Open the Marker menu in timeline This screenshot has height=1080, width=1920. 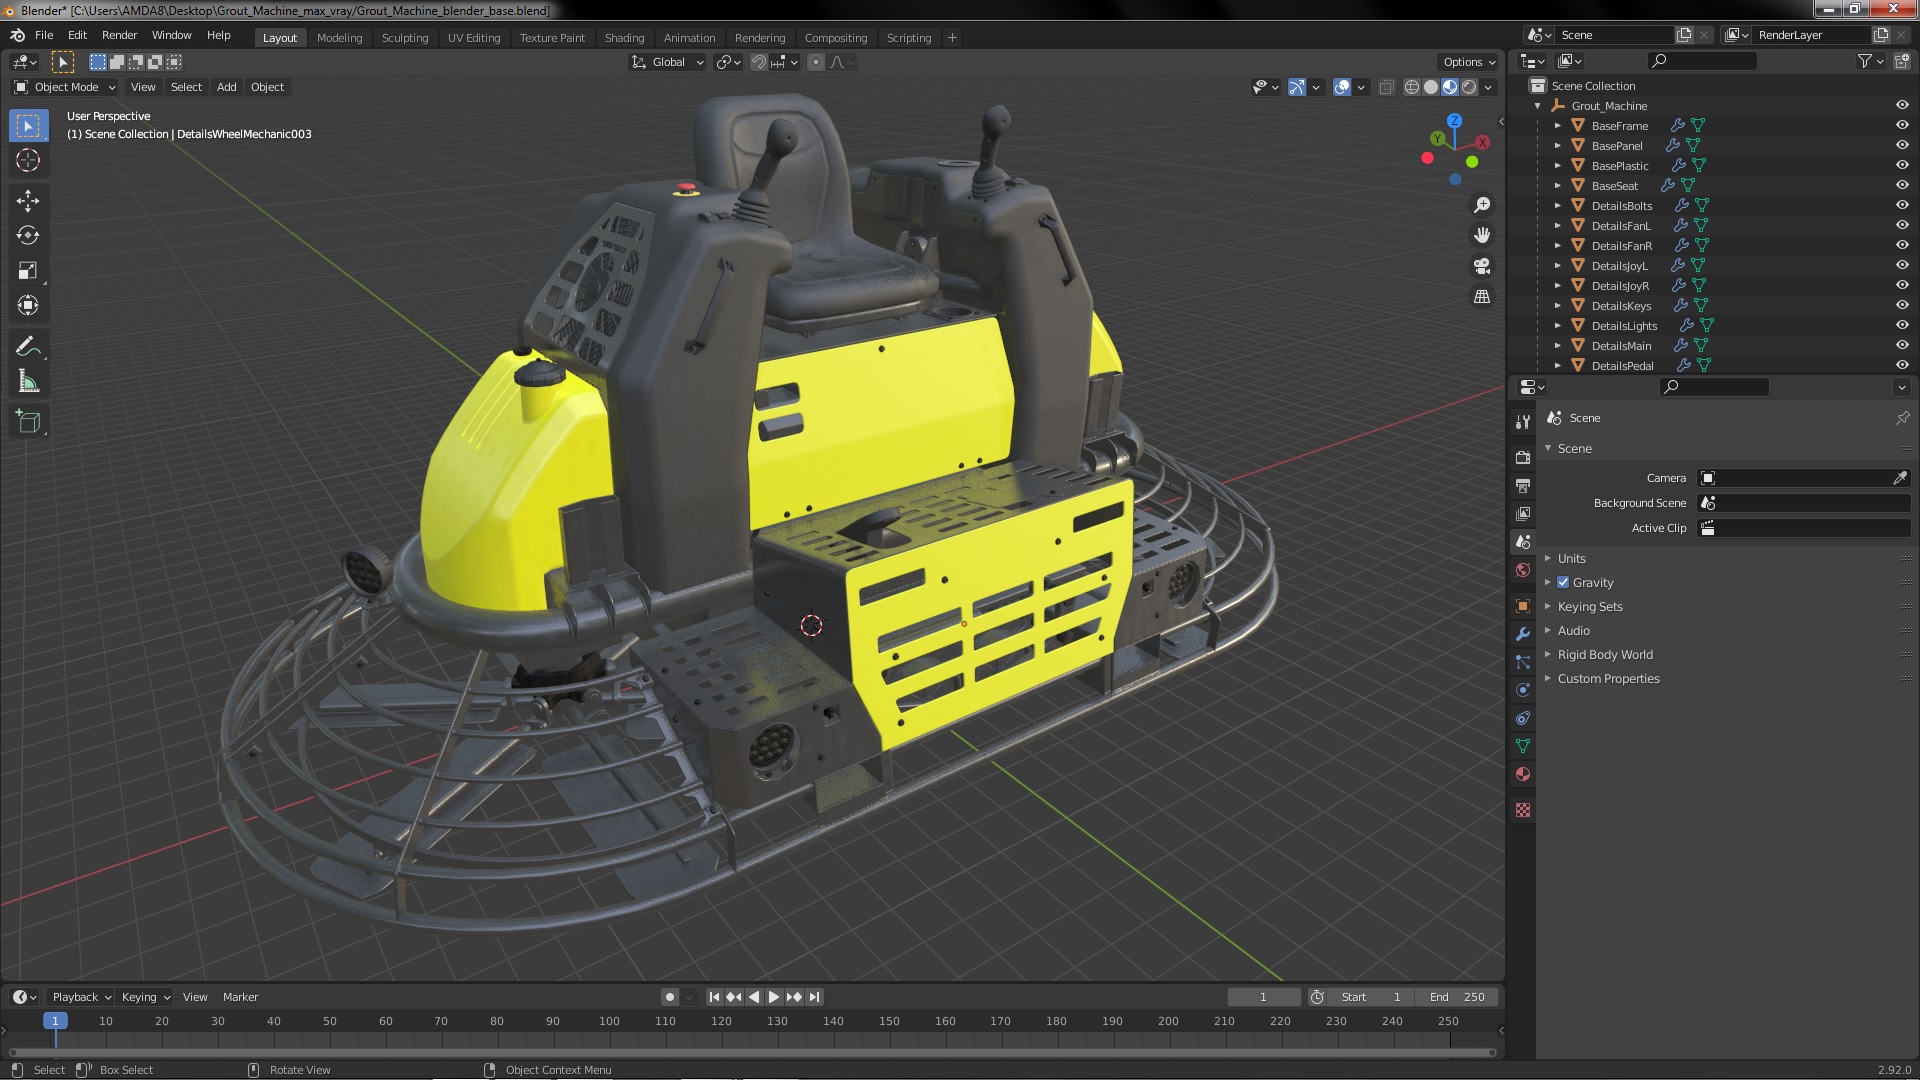tap(240, 997)
